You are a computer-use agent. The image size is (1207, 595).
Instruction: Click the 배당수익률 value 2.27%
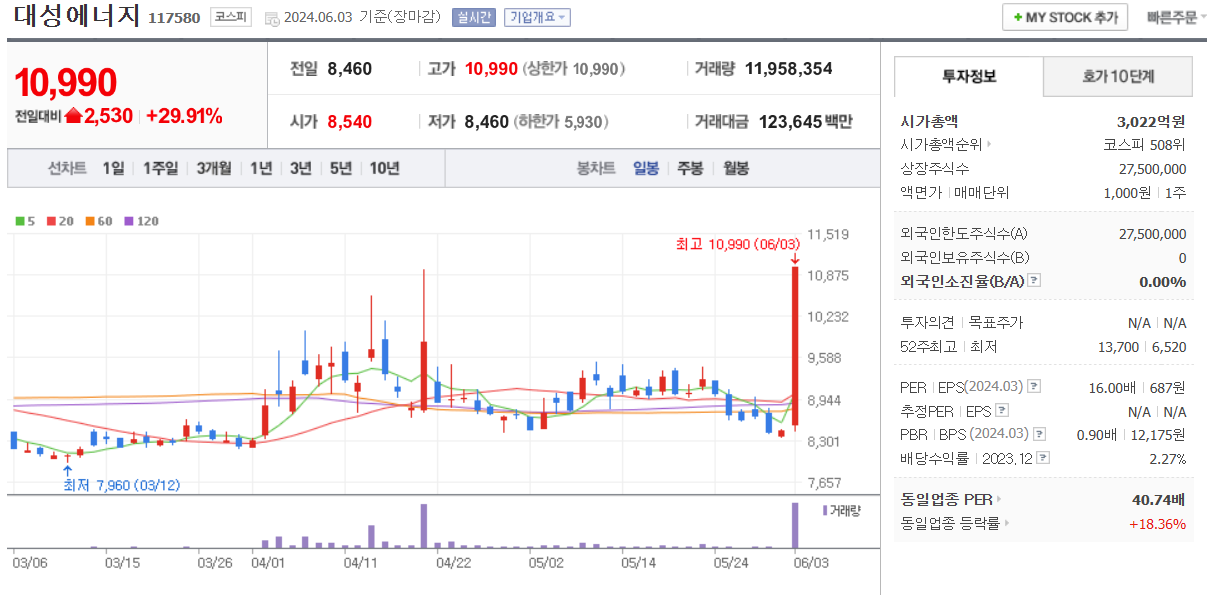tap(1167, 459)
